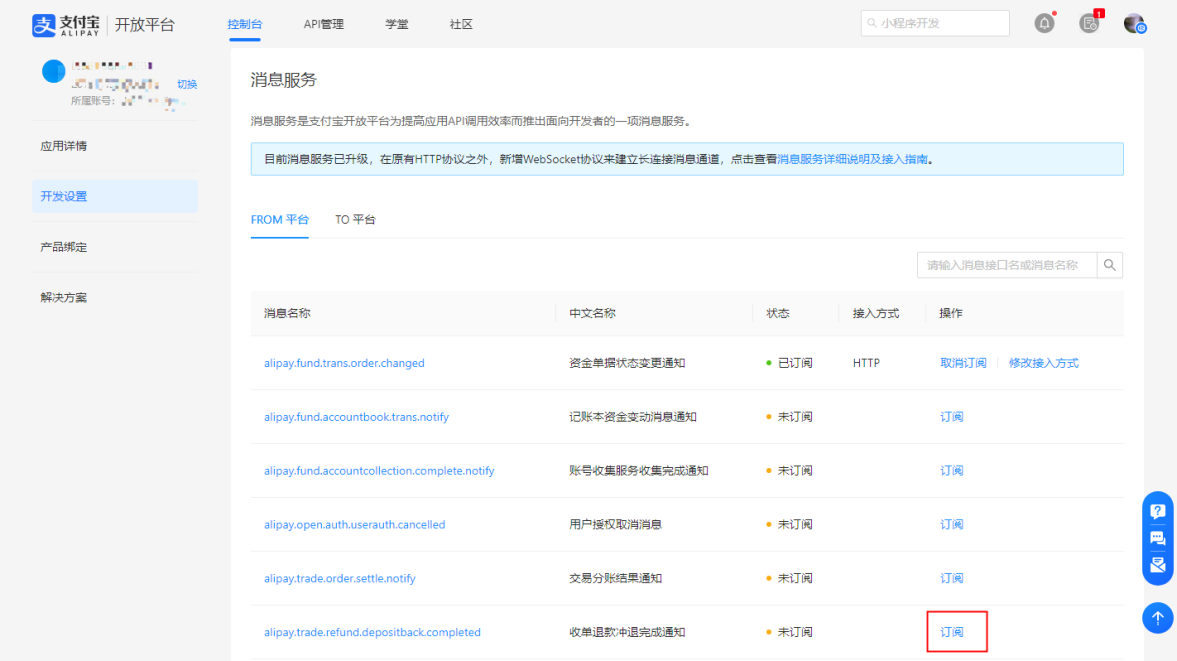
Task: Click the 接入方式 column header
Action: point(876,314)
